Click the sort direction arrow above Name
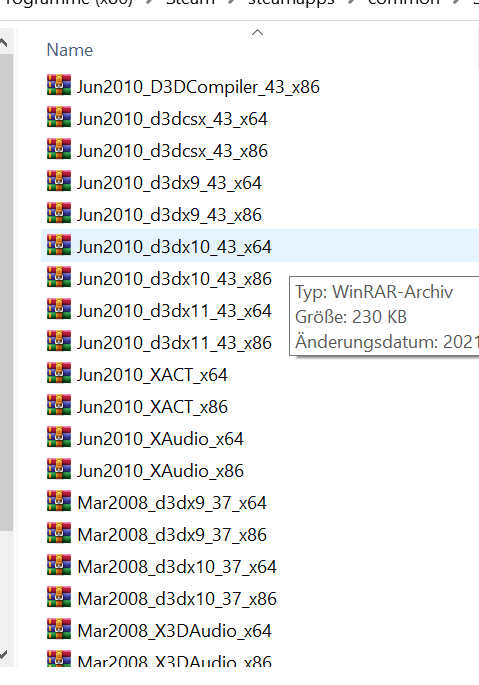This screenshot has width=479, height=685. tap(257, 32)
